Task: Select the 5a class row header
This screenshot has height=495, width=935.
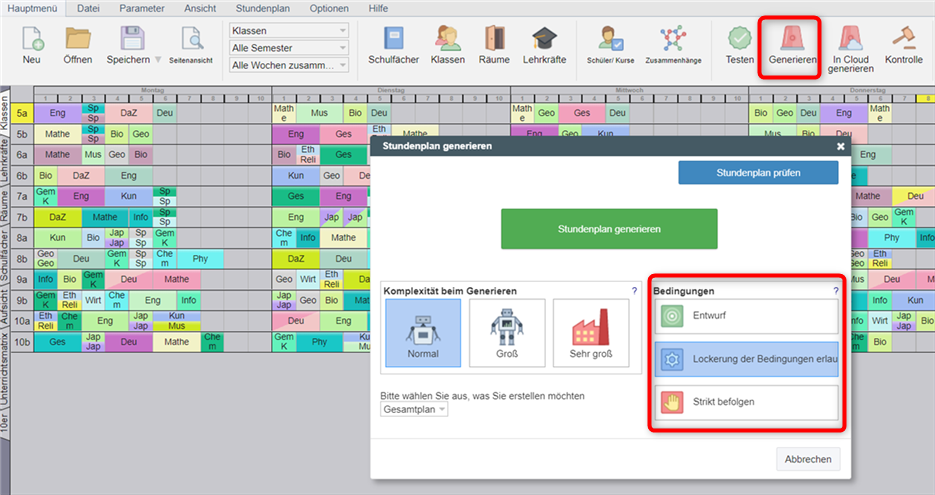Action: click(22, 113)
